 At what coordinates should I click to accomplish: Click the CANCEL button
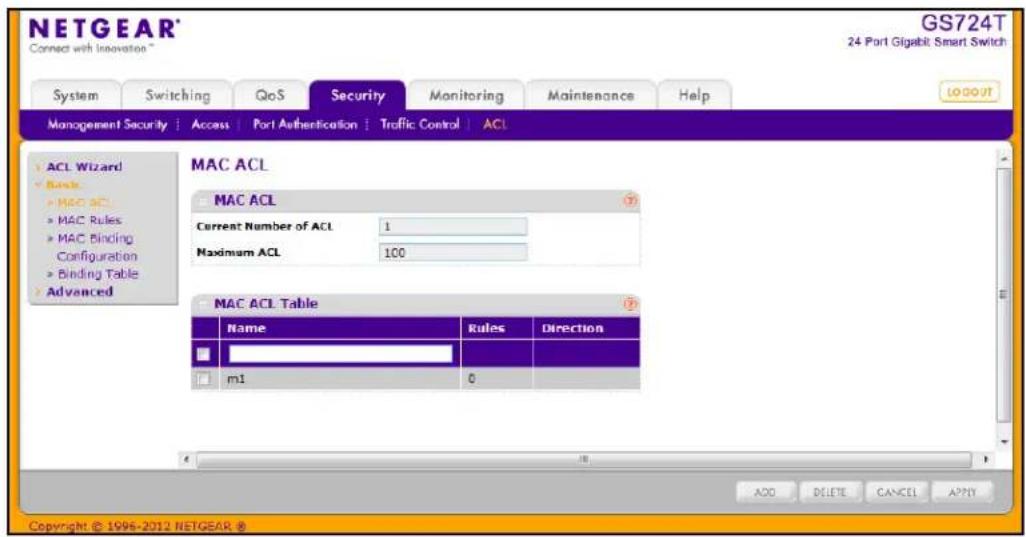coord(896,492)
